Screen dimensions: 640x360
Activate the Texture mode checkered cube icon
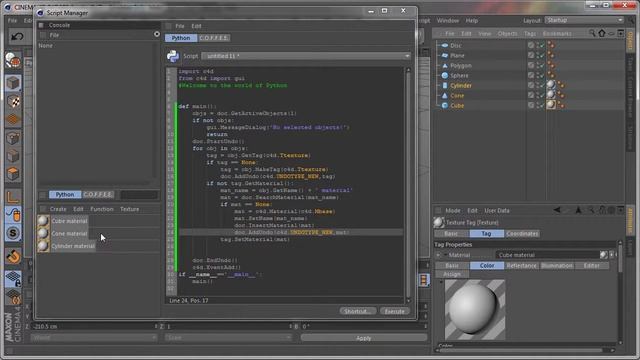tap(13, 101)
